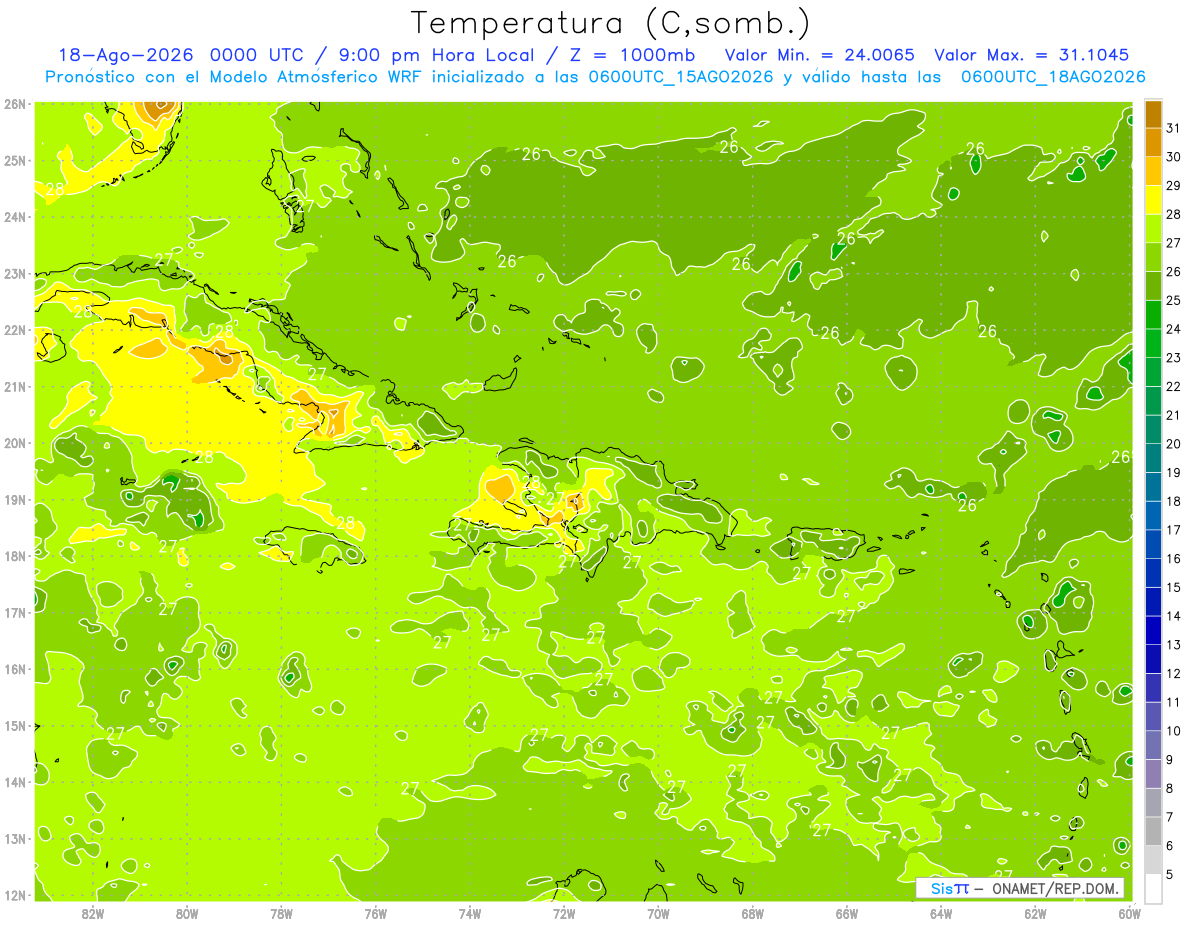Image resolution: width=1200 pixels, height=927 pixels.
Task: Click longitude axis label '68W'
Action: tap(752, 914)
